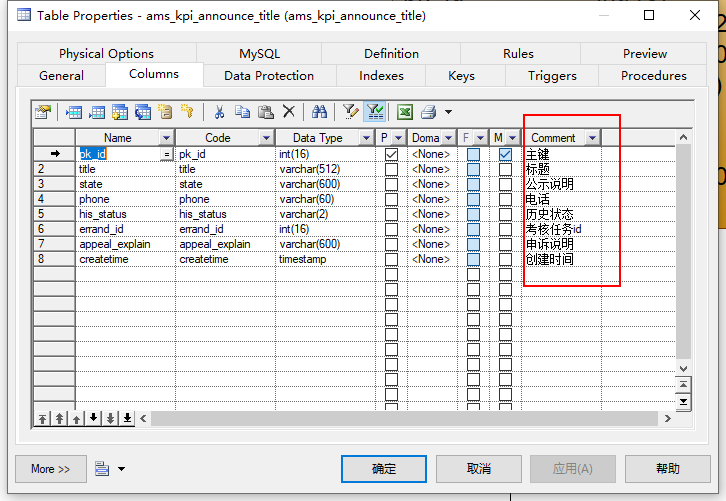Screen dimensions: 726x501
Task: Click the Create Index toolbar icon
Action: 165,112
